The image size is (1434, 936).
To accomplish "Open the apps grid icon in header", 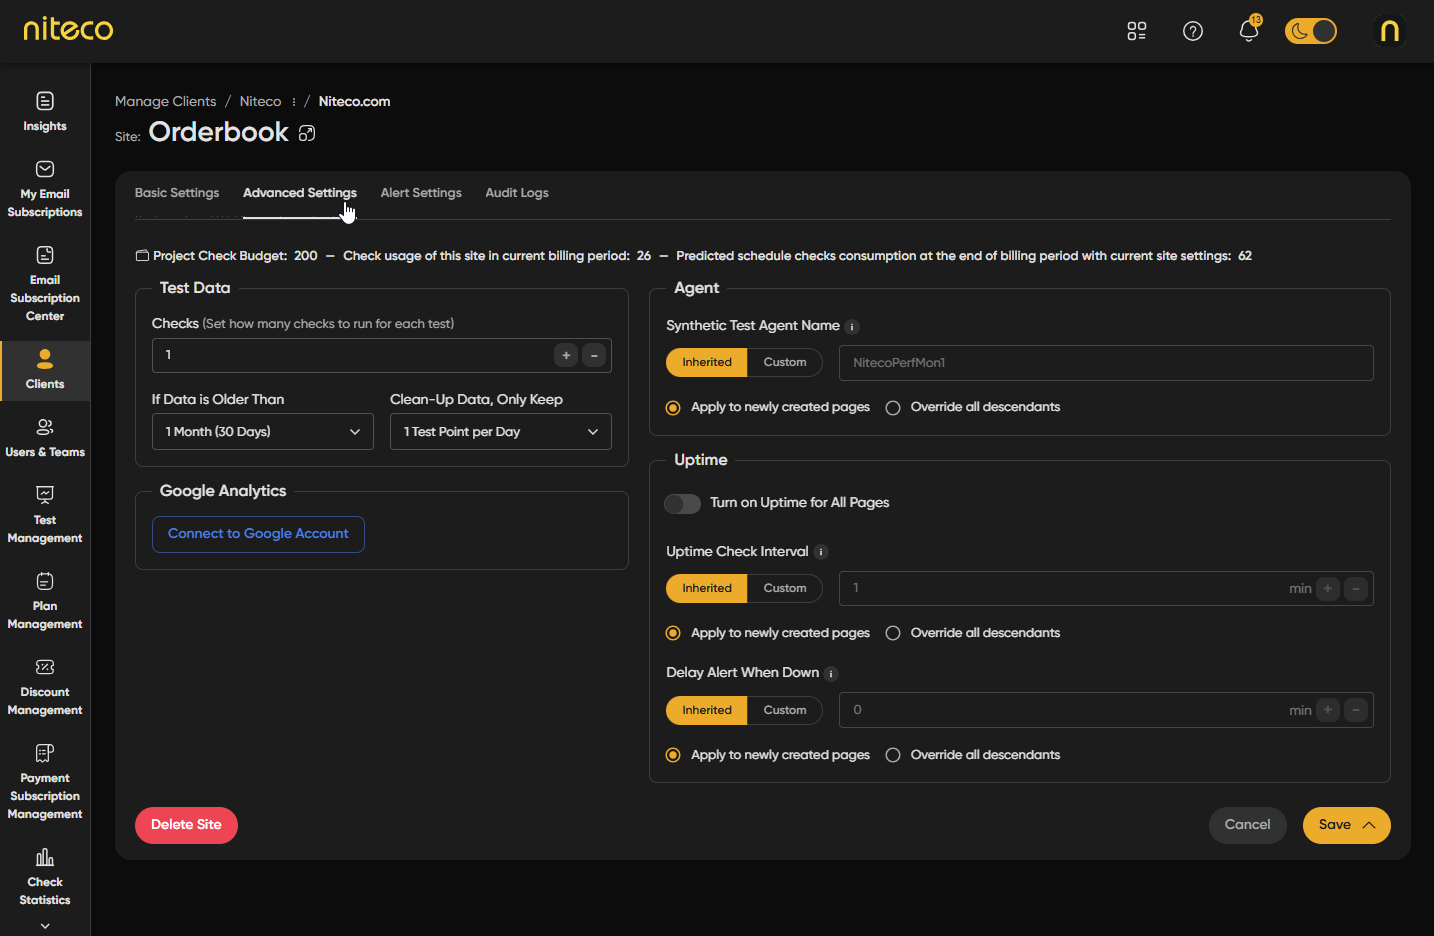I will point(1137,31).
